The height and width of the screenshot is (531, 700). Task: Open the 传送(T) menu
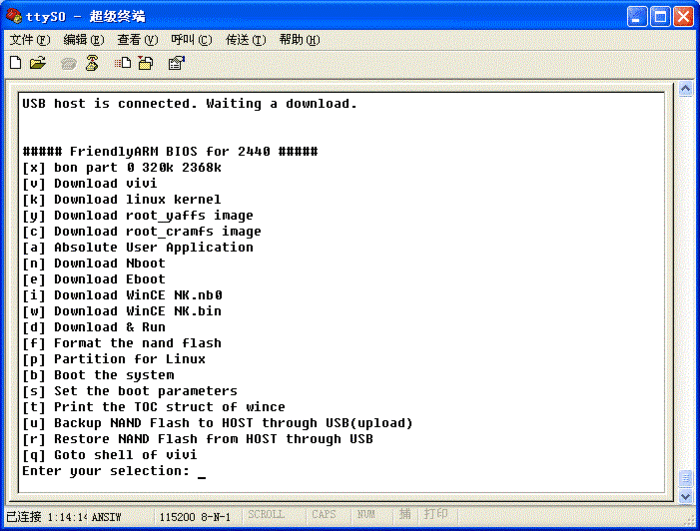coord(246,40)
